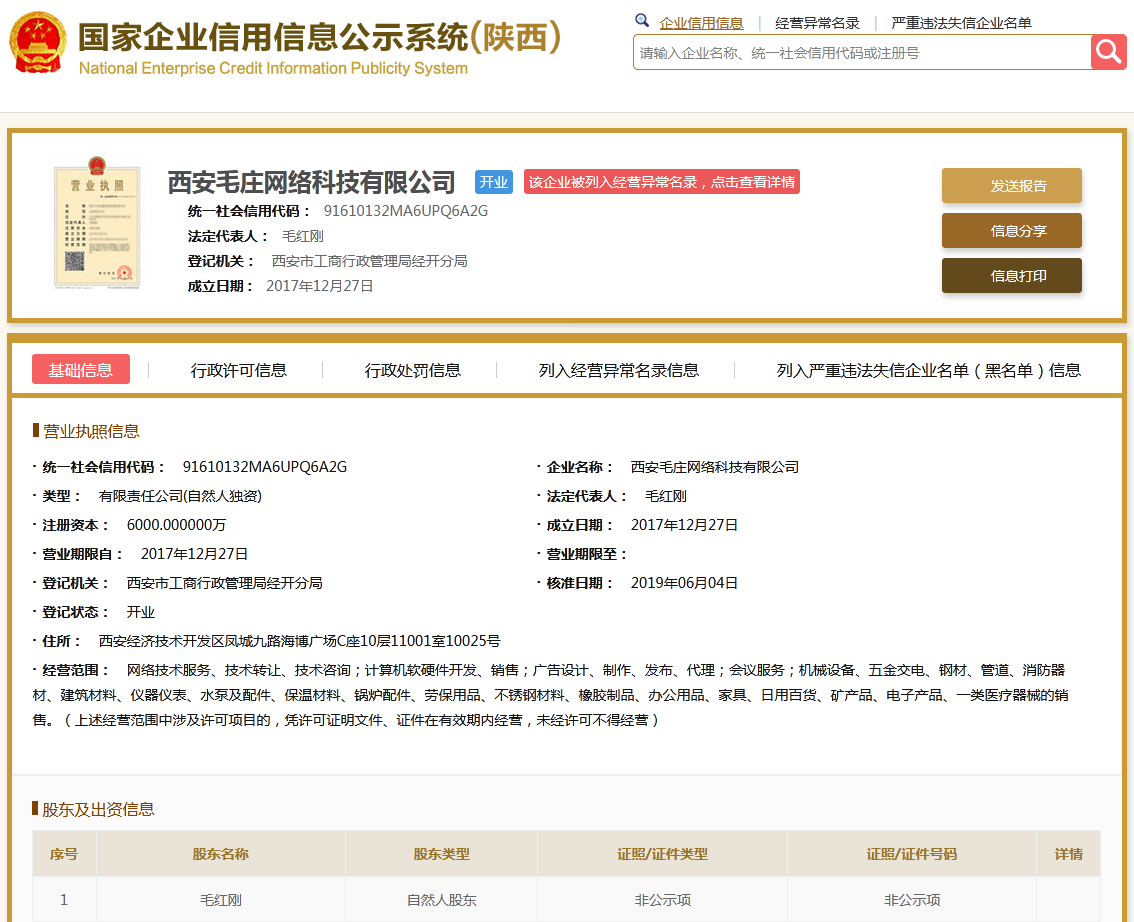Open the business license thumbnail image
This screenshot has height=922, width=1134.
point(97,227)
